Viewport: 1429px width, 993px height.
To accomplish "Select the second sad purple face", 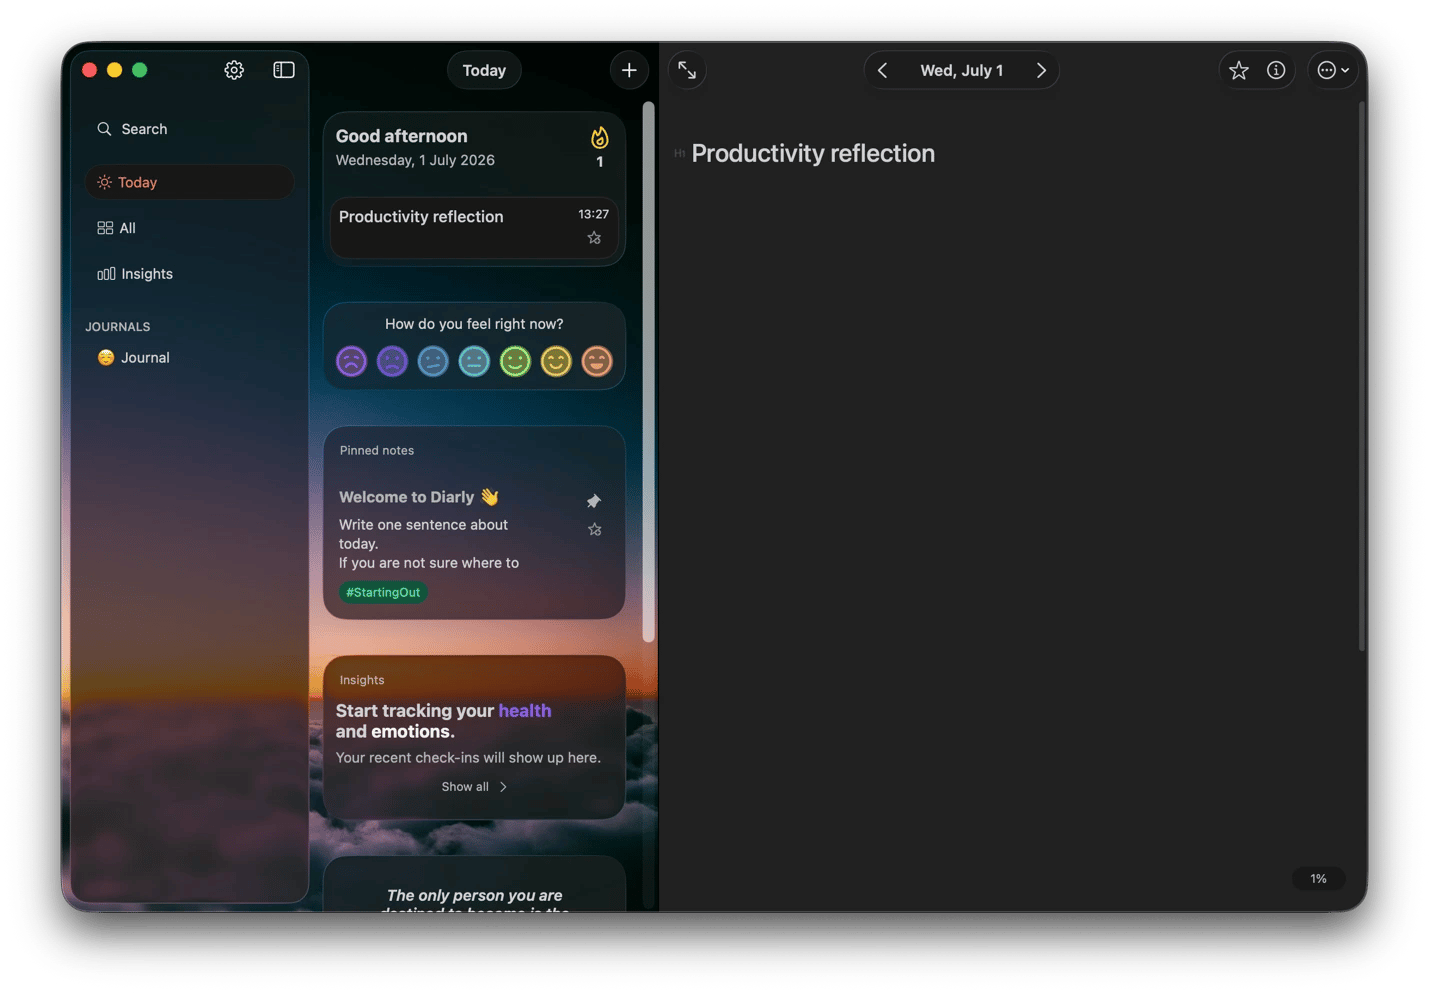I will pos(392,361).
